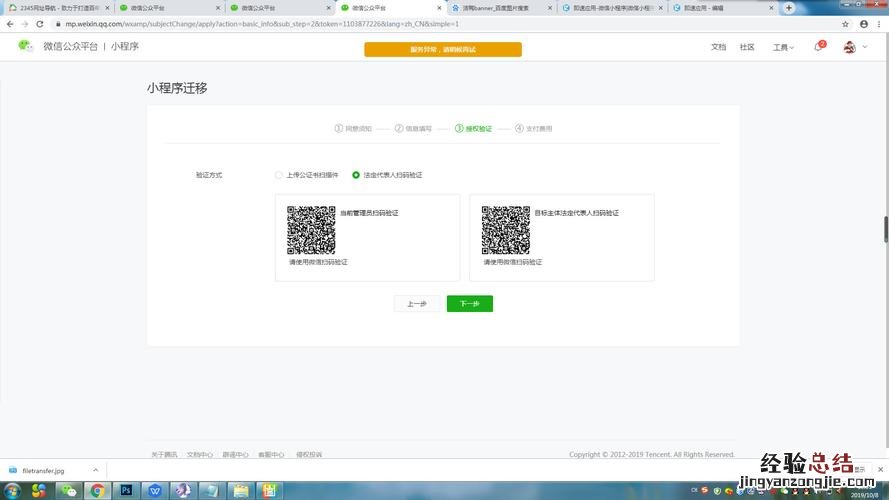The width and height of the screenshot is (889, 500).
Task: Expand the account menu arrow beside avatar
Action: 864,47
